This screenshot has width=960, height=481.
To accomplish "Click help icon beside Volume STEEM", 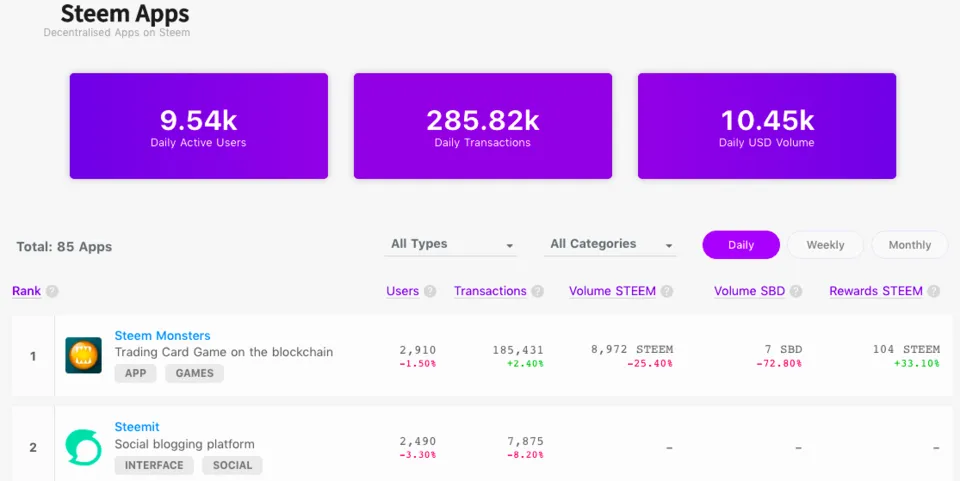I will click(x=667, y=292).
